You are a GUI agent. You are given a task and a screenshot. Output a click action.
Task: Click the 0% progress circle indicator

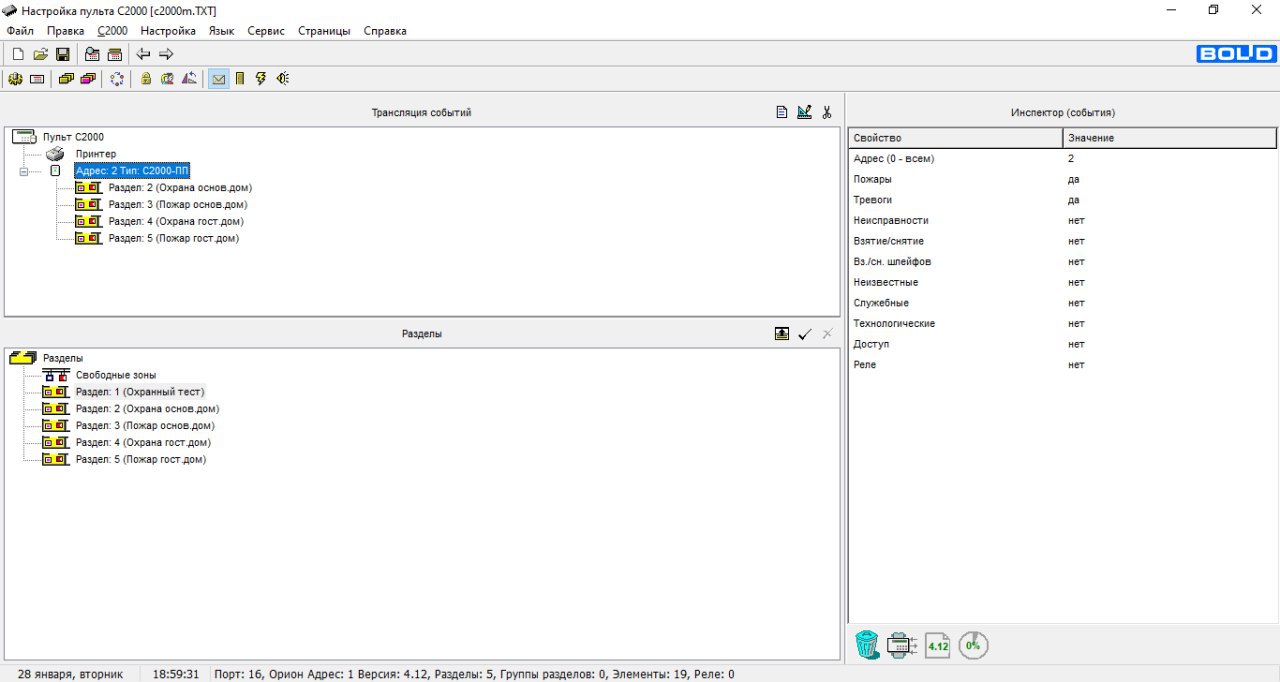[973, 645]
